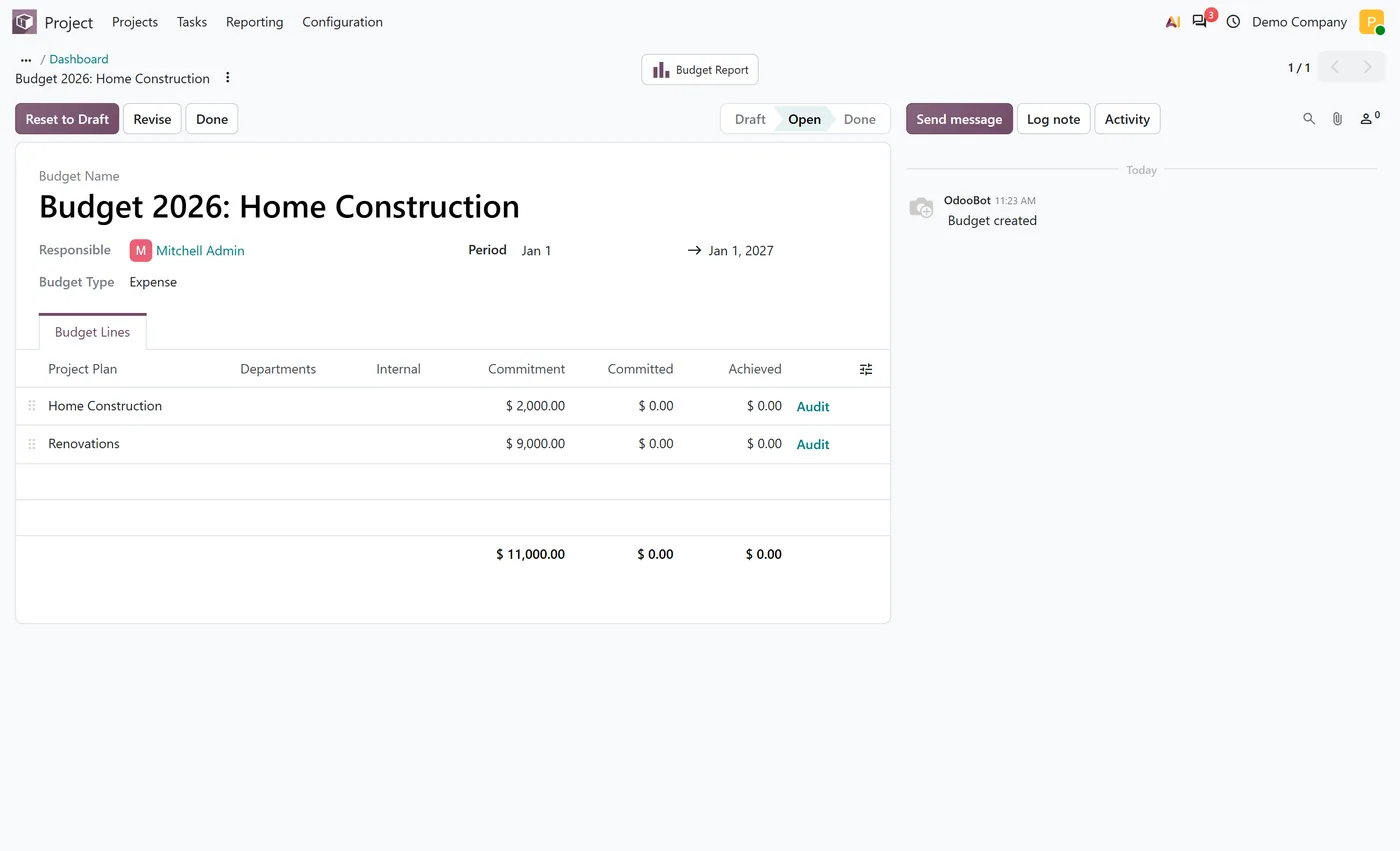
Task: Search messages in the chatter
Action: (x=1309, y=119)
